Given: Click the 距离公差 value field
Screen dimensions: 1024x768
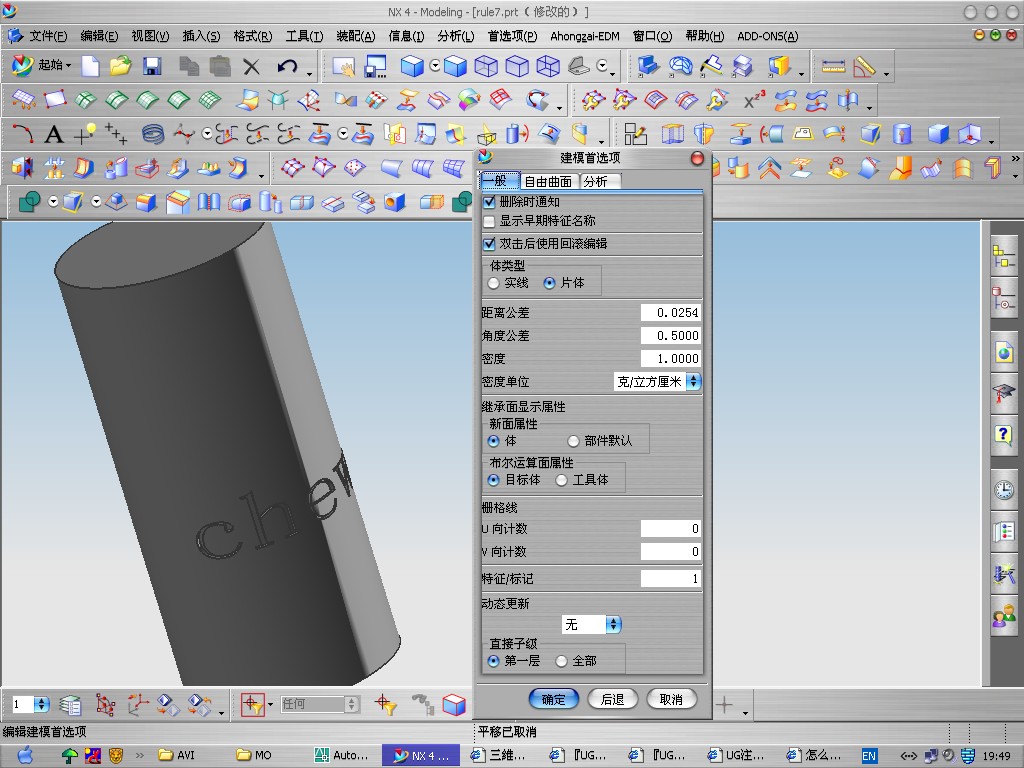Looking at the screenshot, I should click(x=671, y=313).
